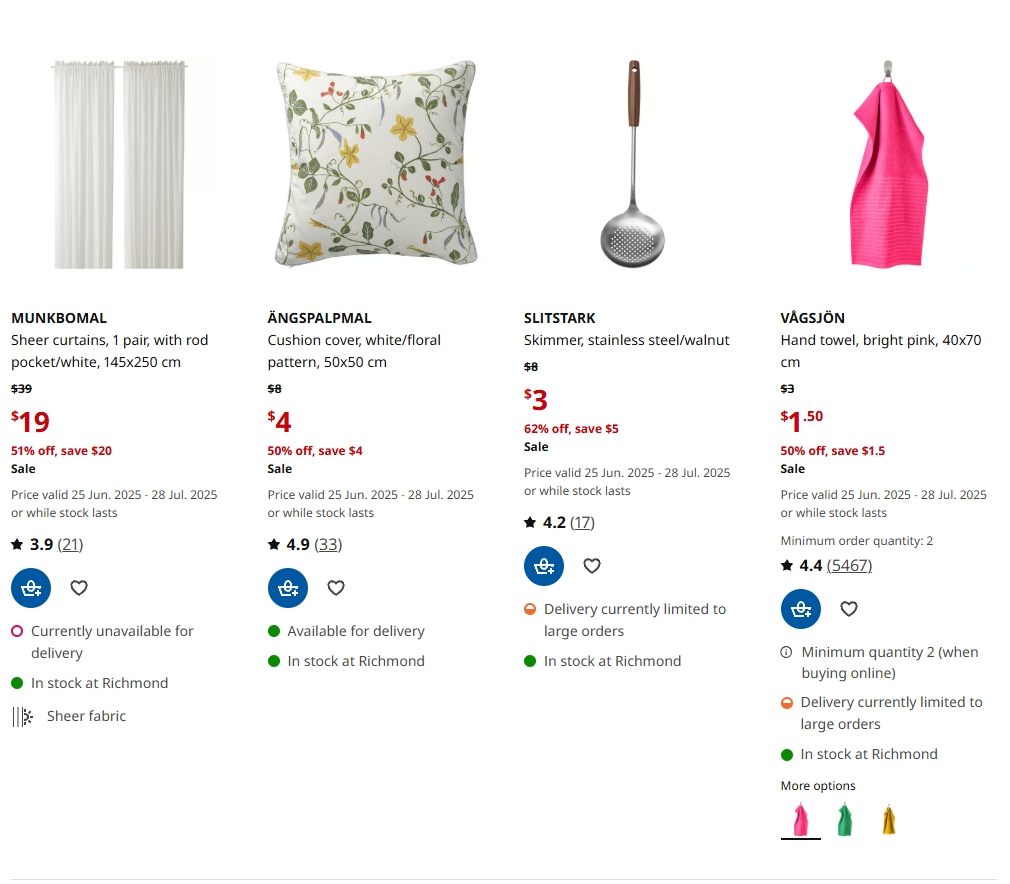This screenshot has height=884, width=1010.
Task: Open the SLITSTARK skimmer product image
Action: pyautogui.click(x=632, y=163)
